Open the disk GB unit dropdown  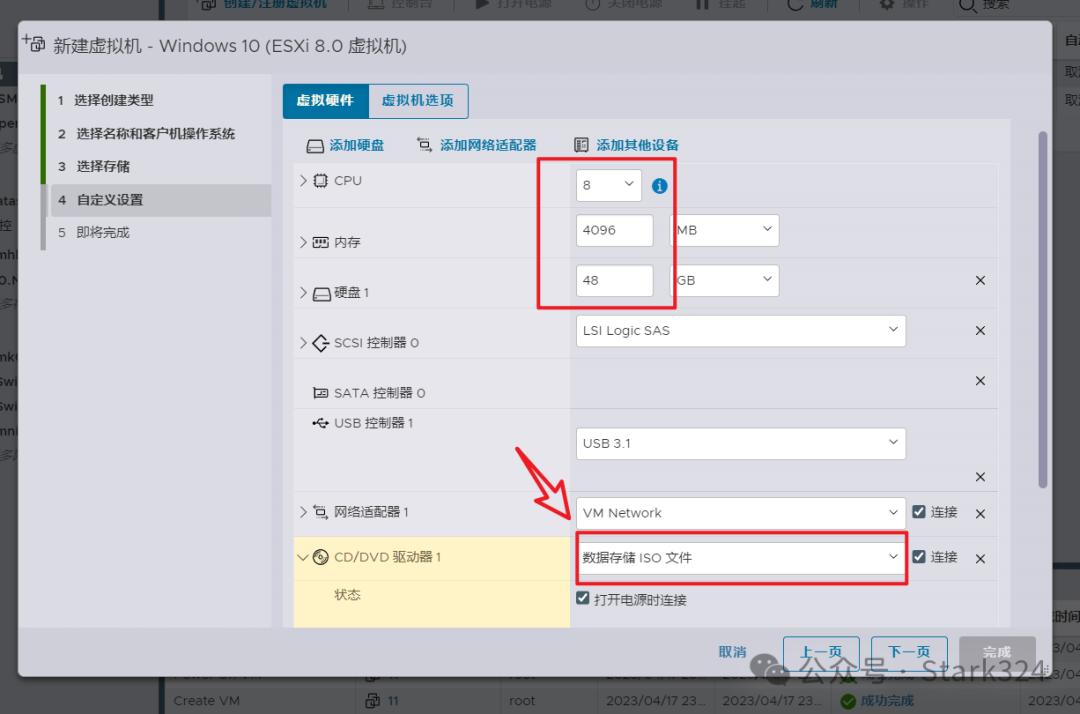(x=725, y=280)
